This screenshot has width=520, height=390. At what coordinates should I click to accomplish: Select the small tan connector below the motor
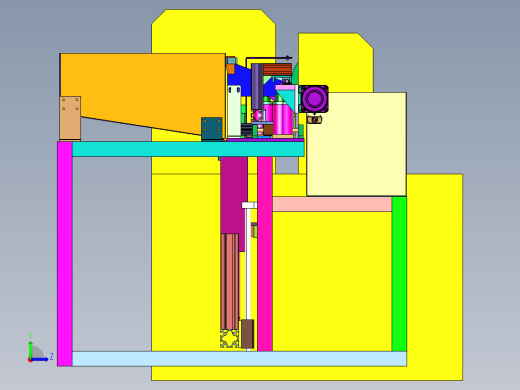pyautogui.click(x=314, y=119)
